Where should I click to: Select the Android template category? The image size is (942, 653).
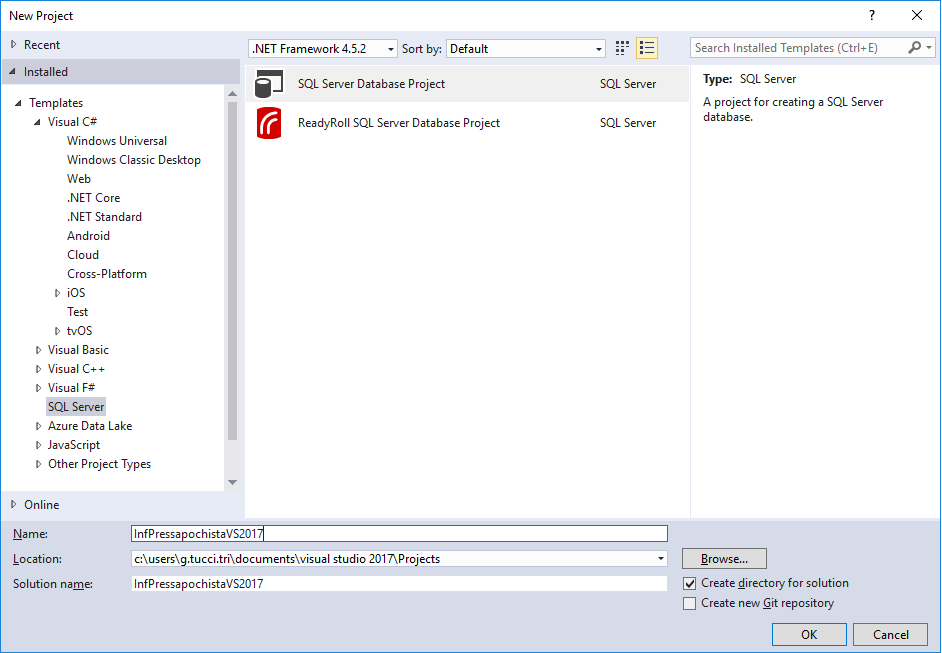(88, 235)
